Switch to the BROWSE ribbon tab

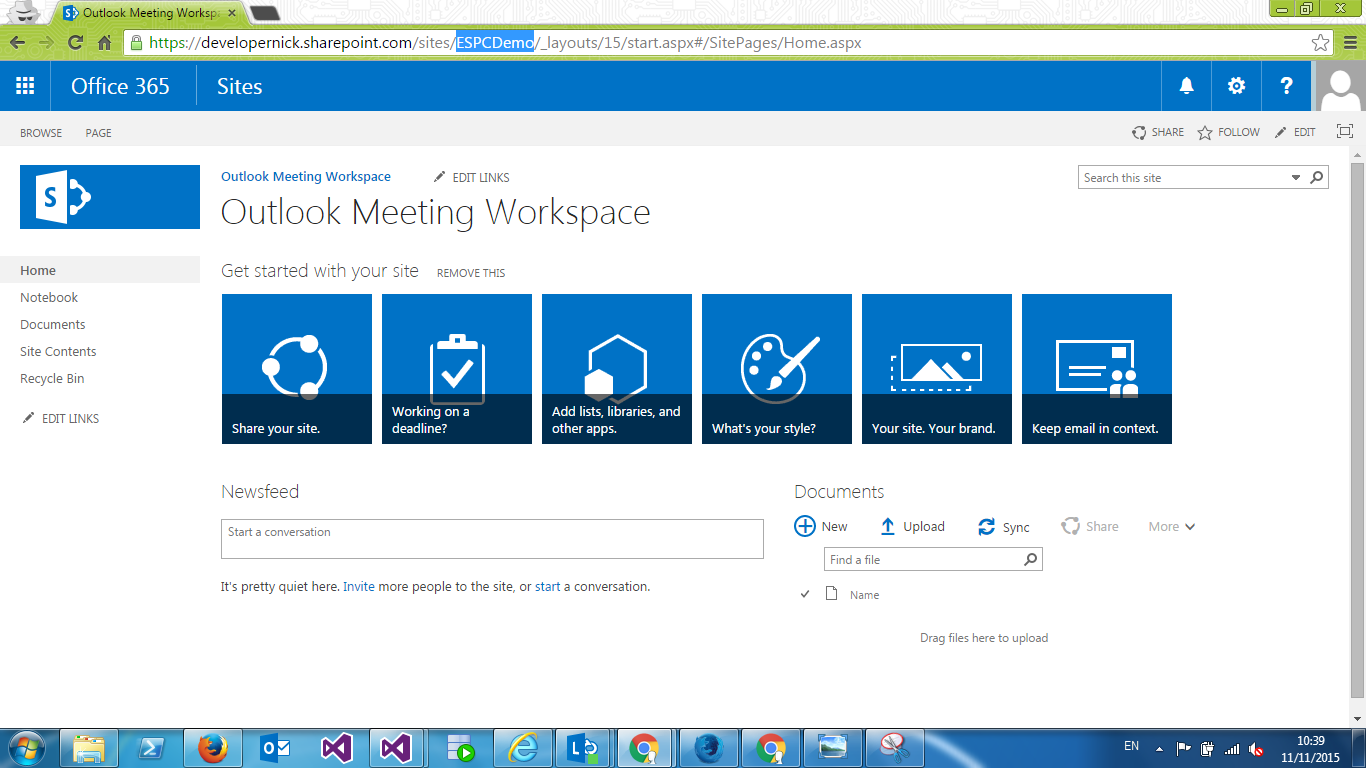point(41,133)
